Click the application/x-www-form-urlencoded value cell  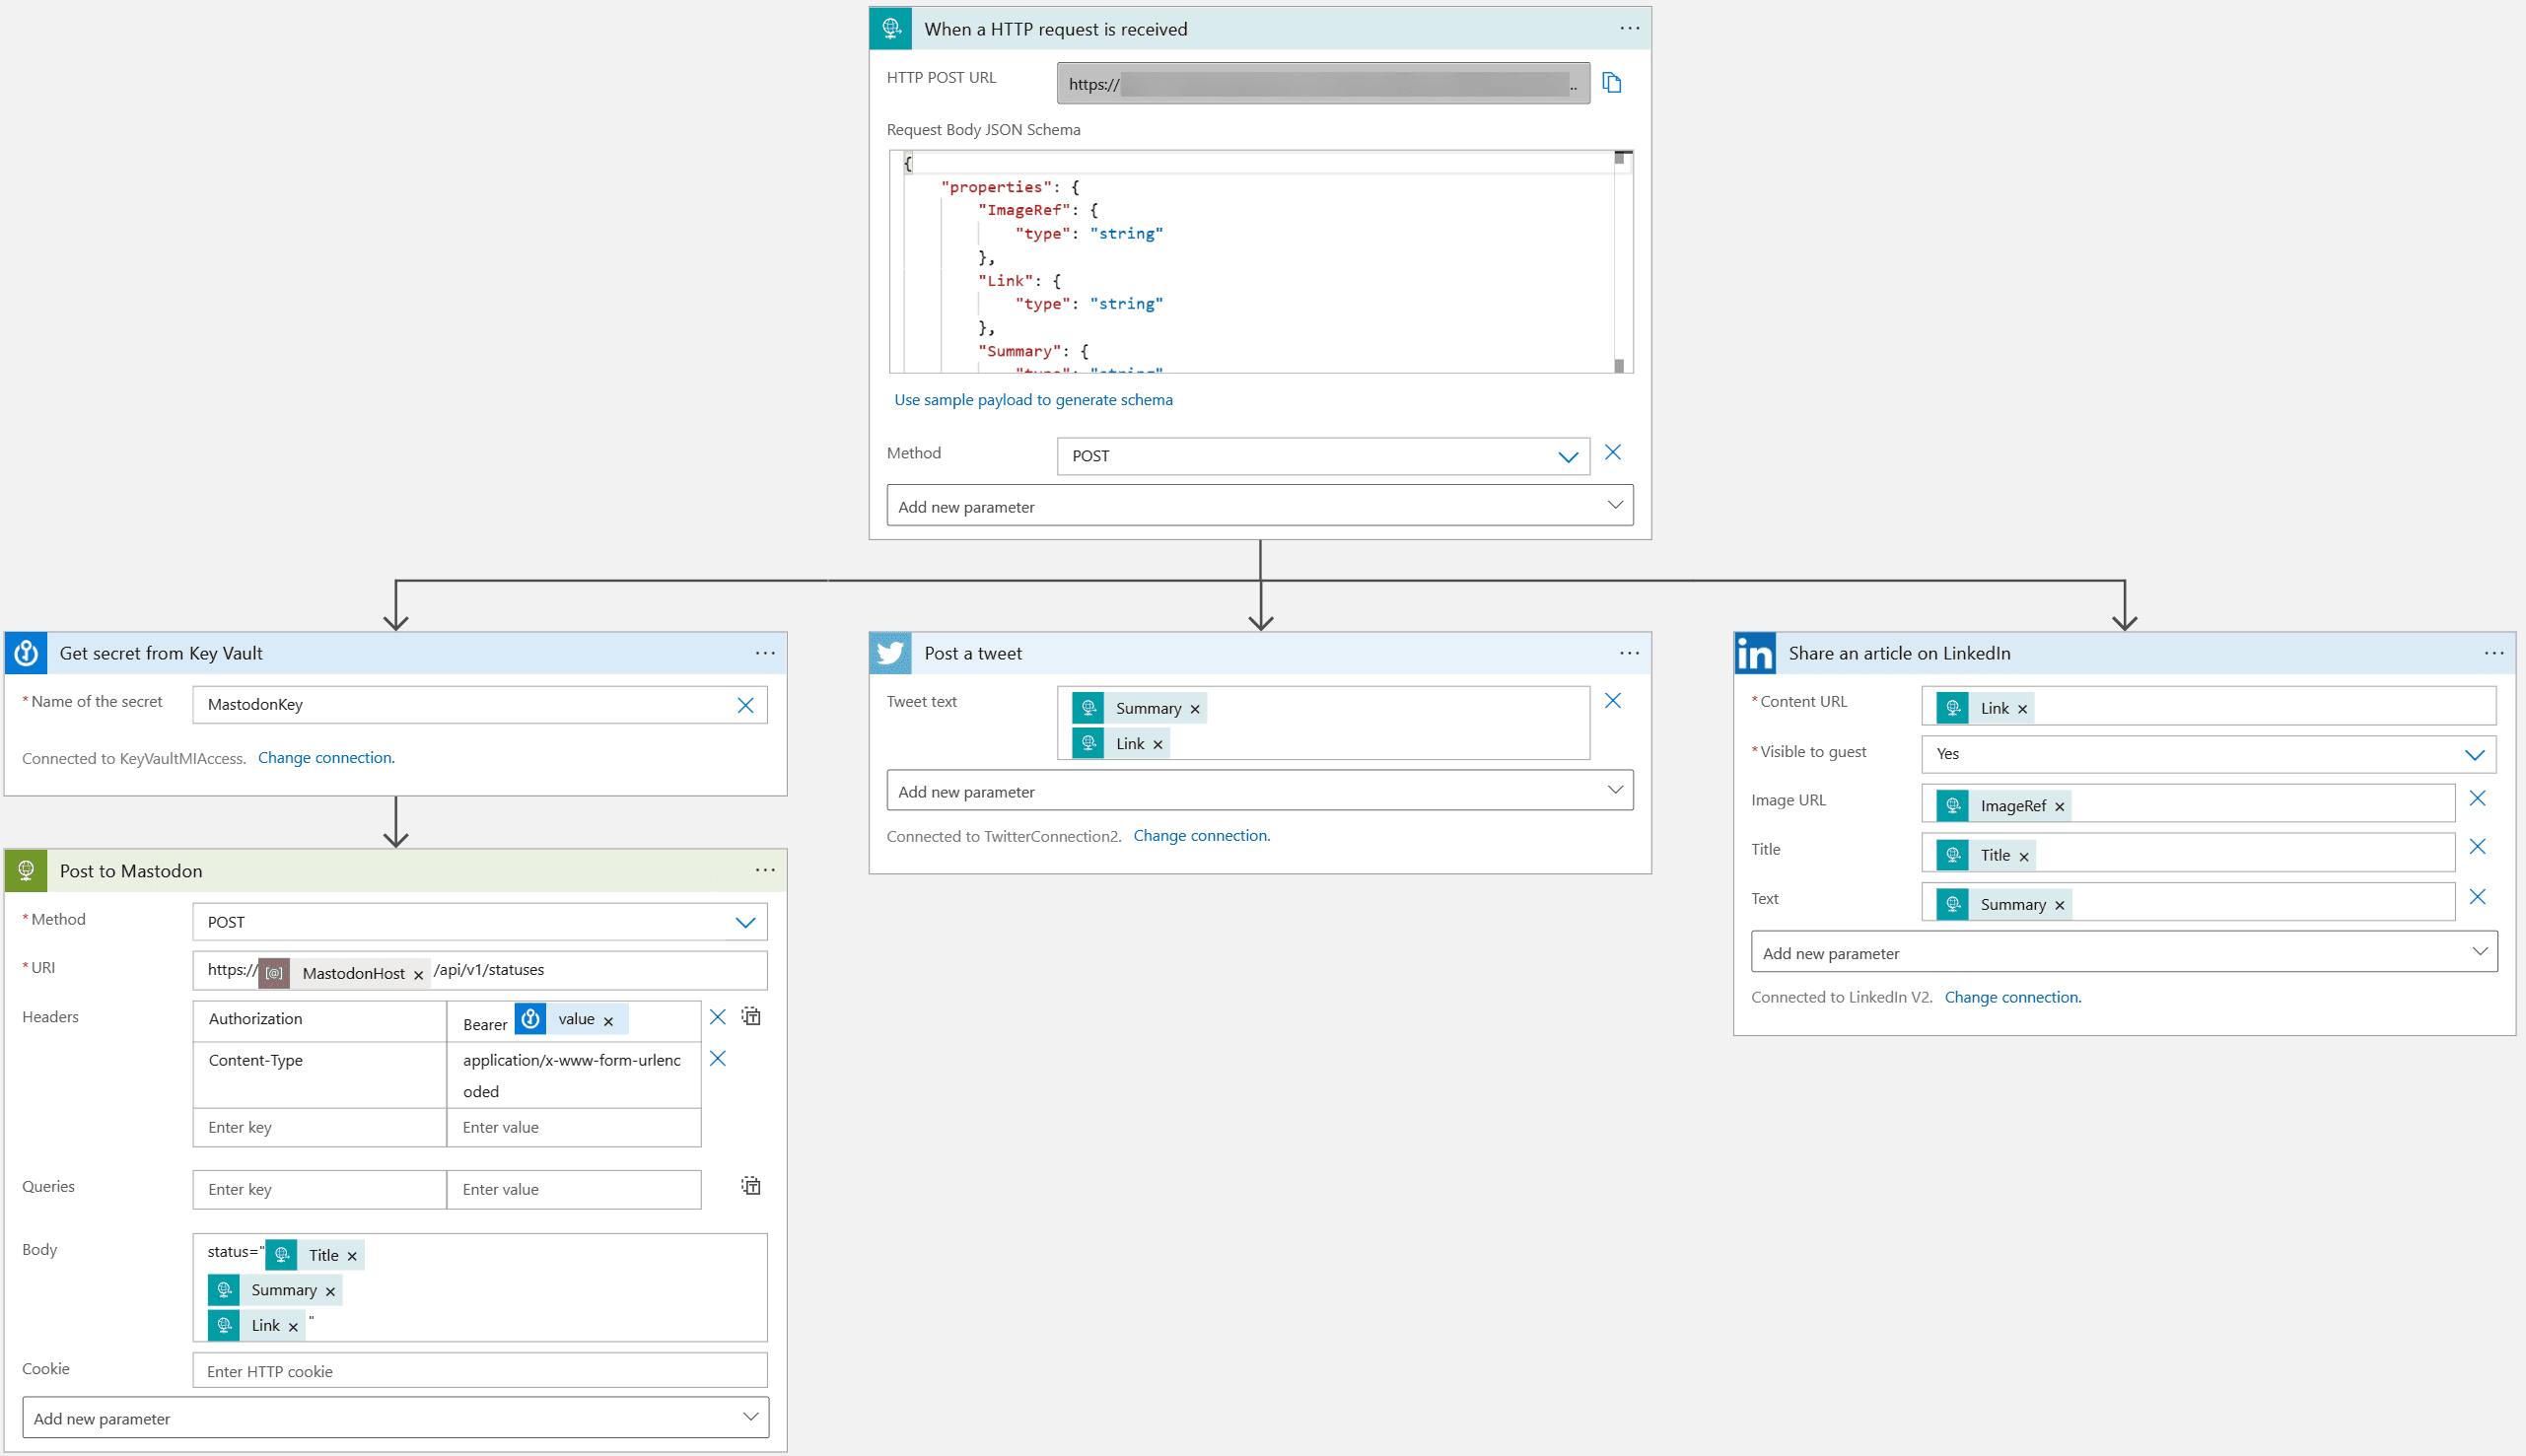pyautogui.click(x=574, y=1075)
